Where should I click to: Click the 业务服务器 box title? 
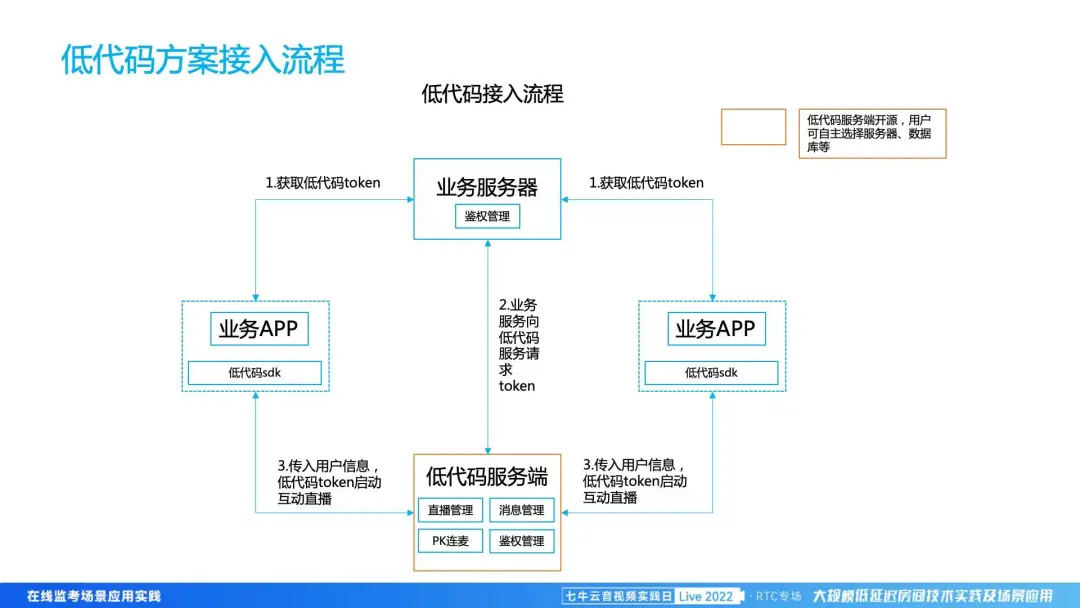point(487,187)
